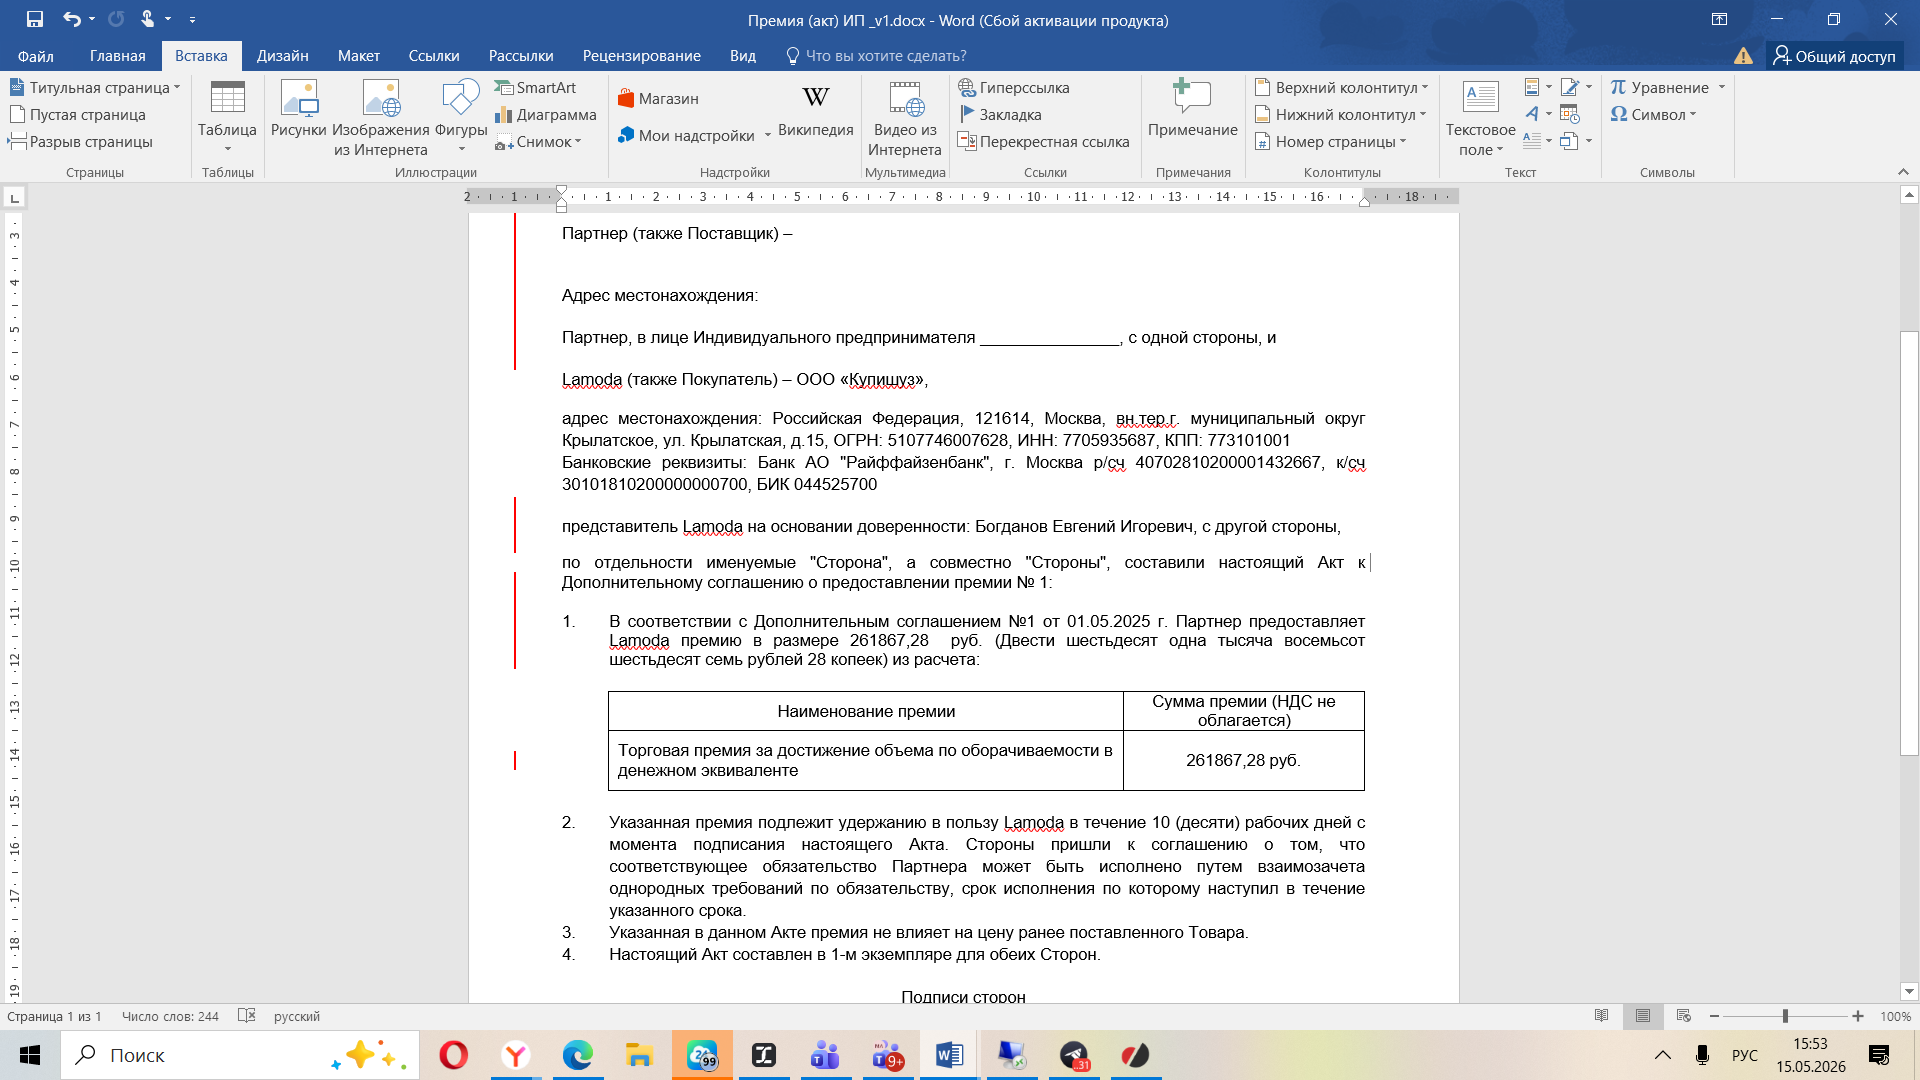Viewport: 1920px width, 1080px height.
Task: Open the Макет tab
Action: click(x=358, y=56)
